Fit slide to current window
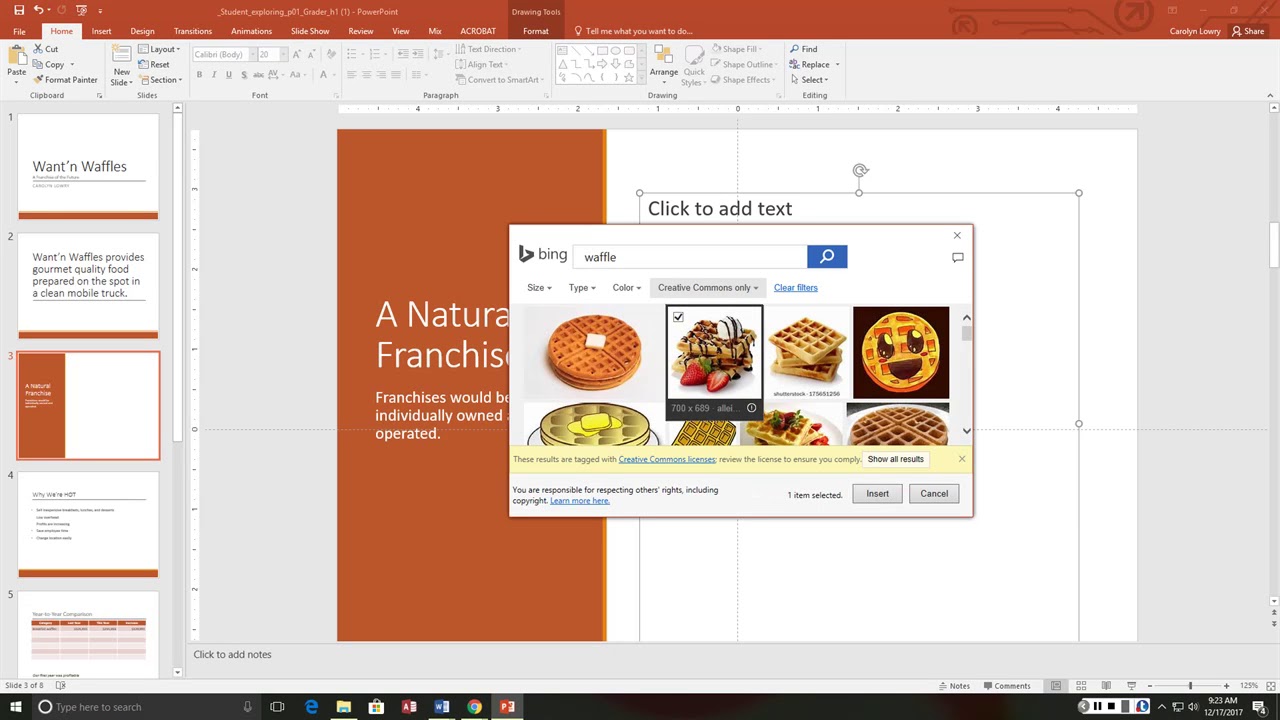 (x=1270, y=686)
